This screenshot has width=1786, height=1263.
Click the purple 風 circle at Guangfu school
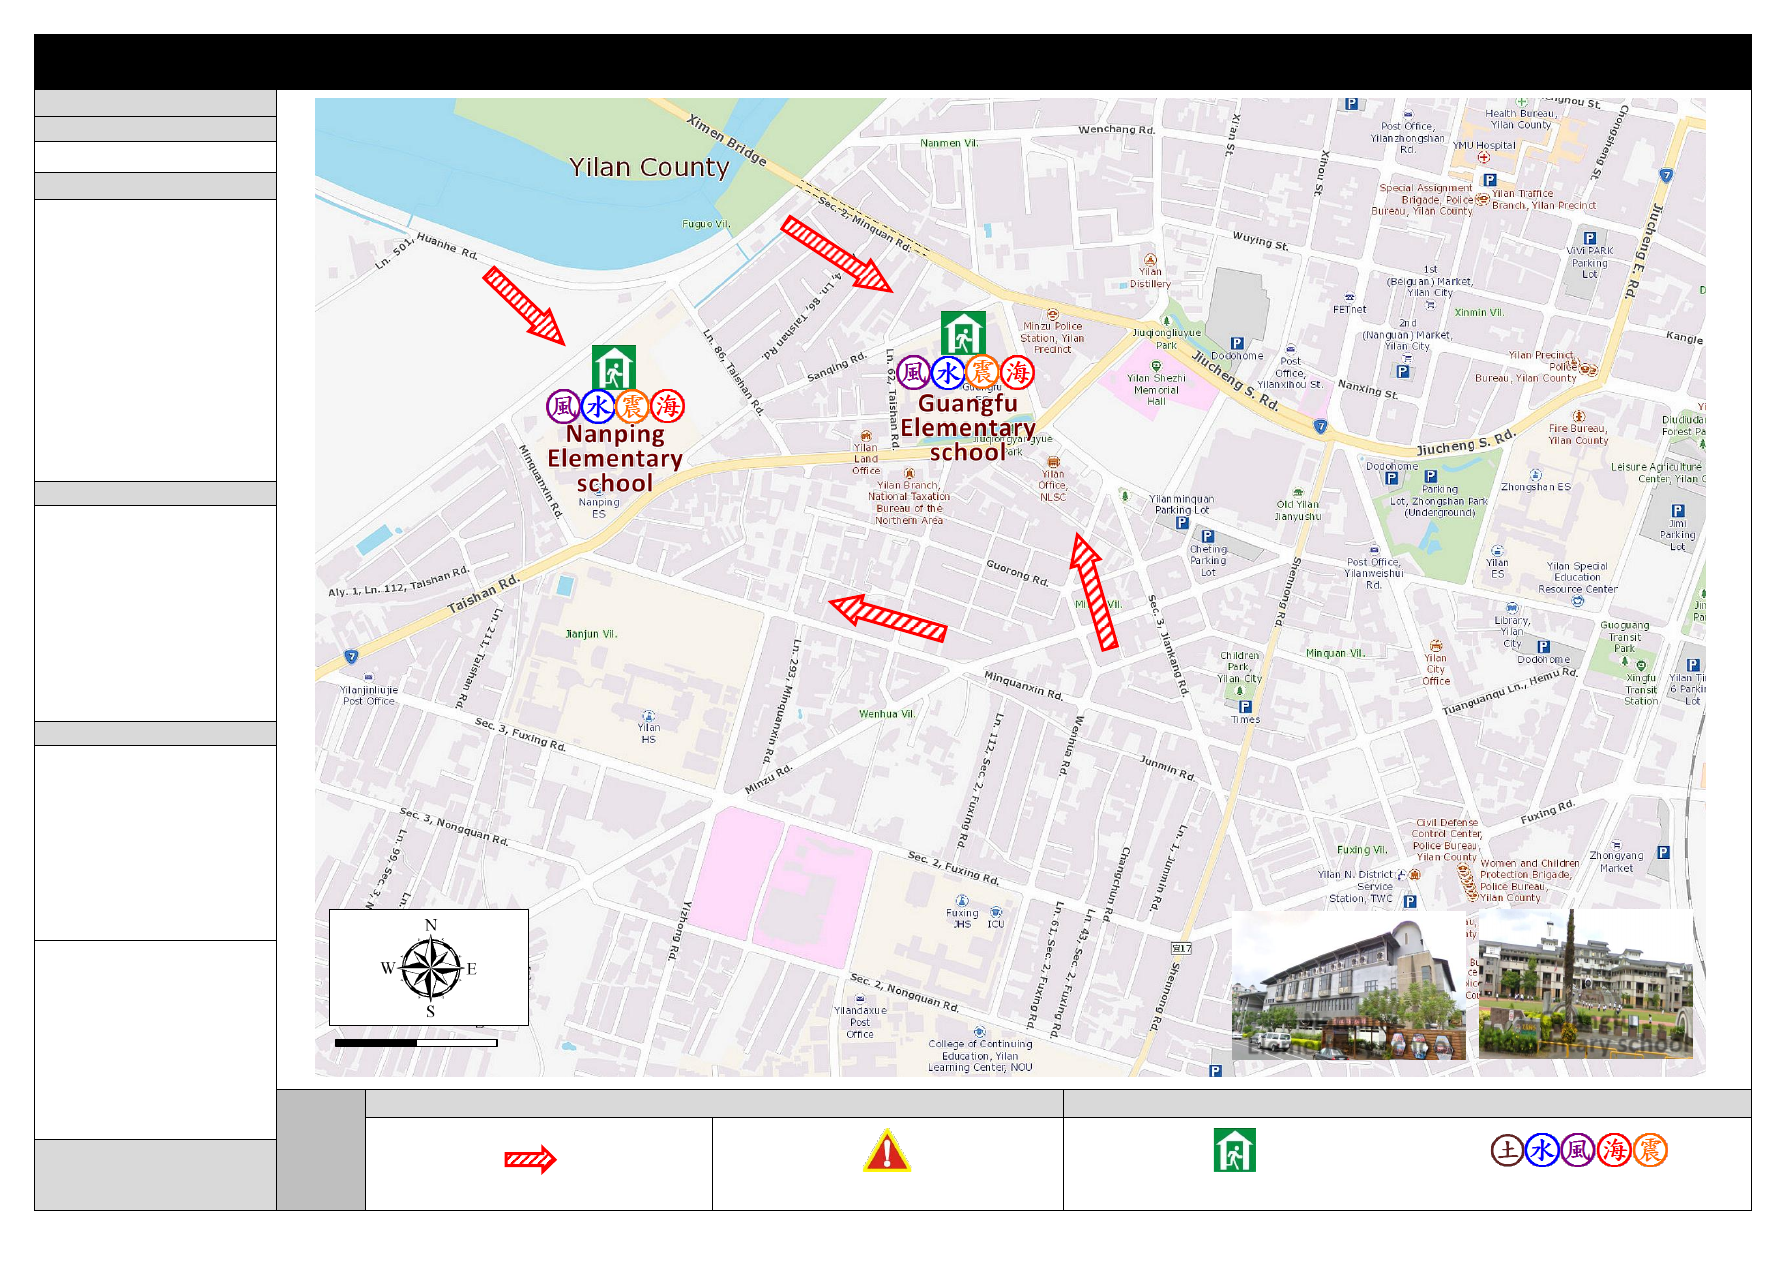[914, 373]
